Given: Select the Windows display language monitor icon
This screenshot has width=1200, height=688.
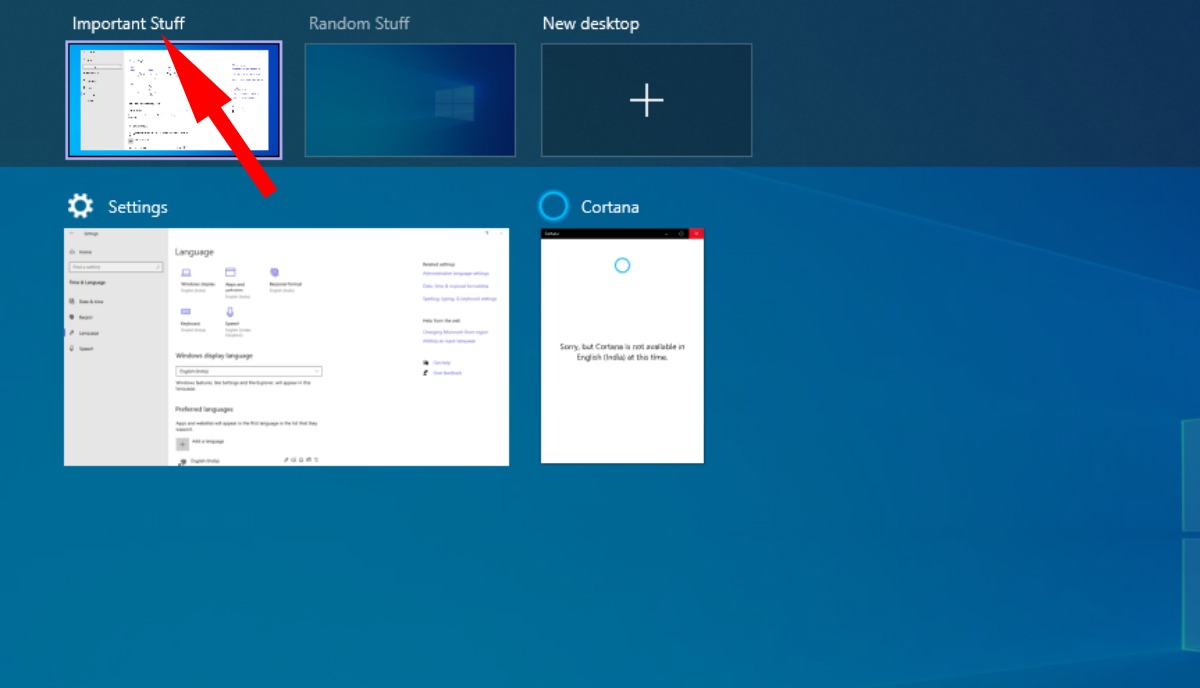Looking at the screenshot, I should 186,273.
